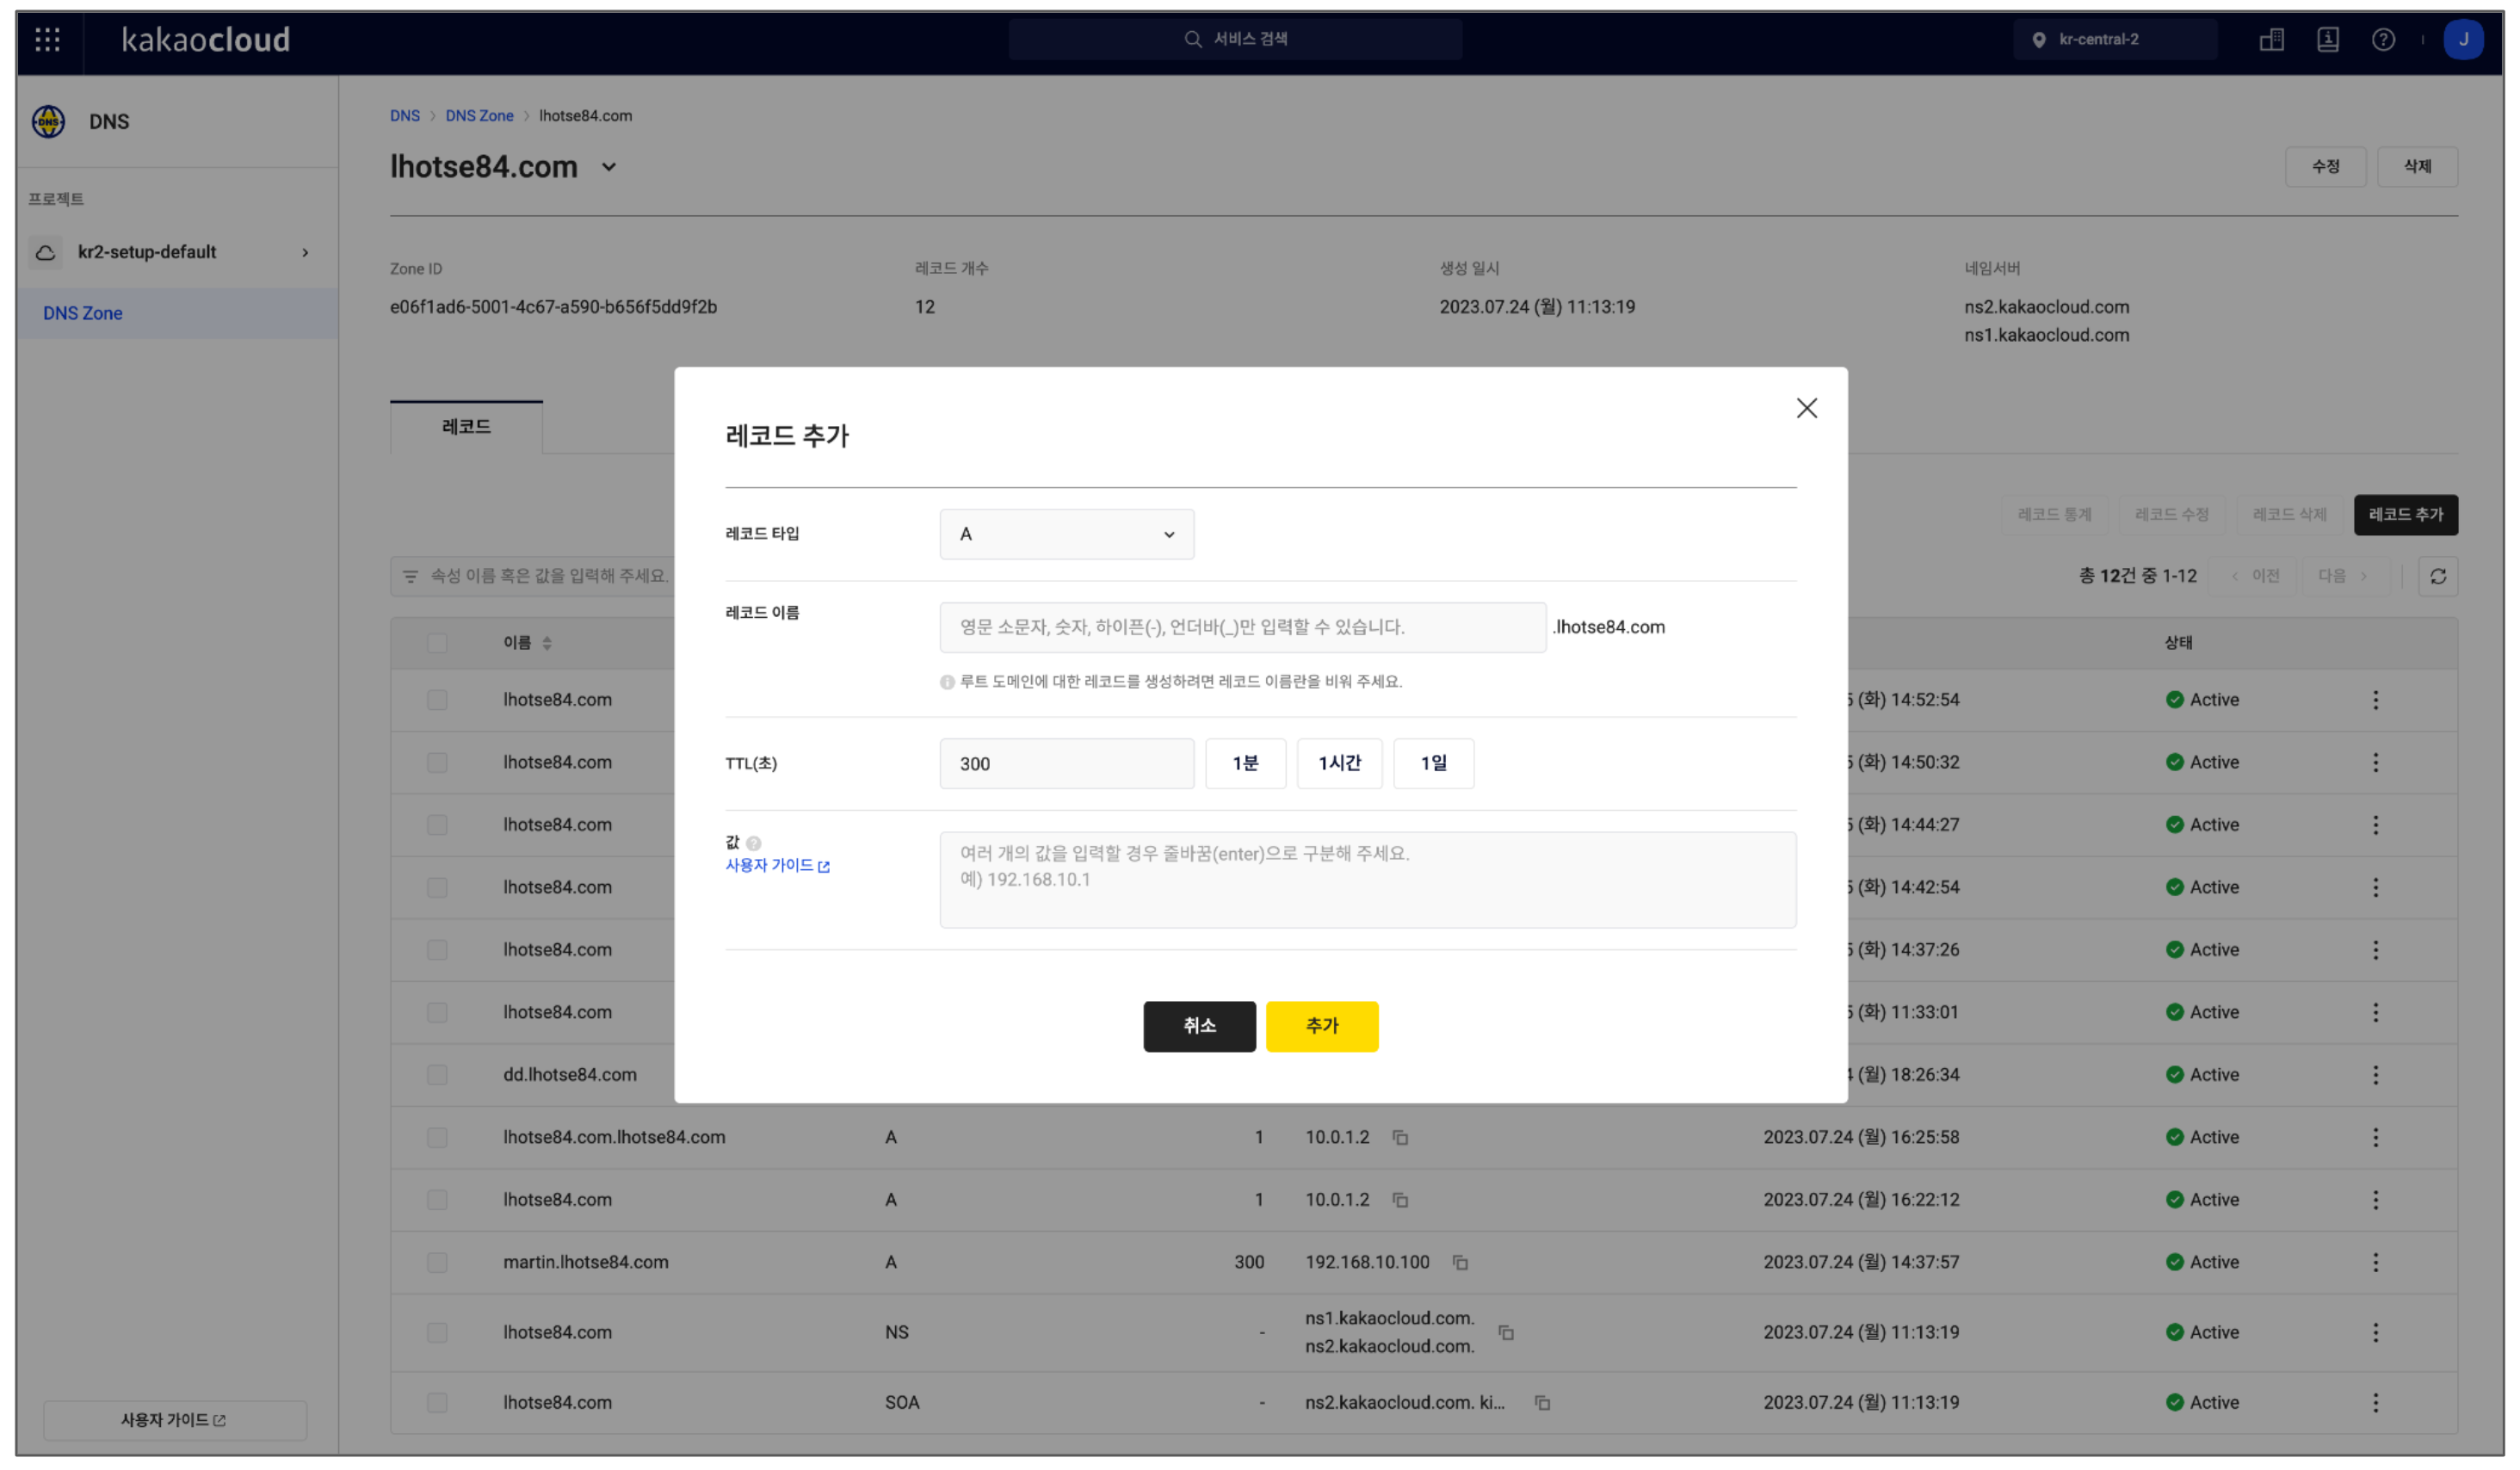
Task: Open the 사용자 가이드 link in the dialog
Action: point(777,866)
